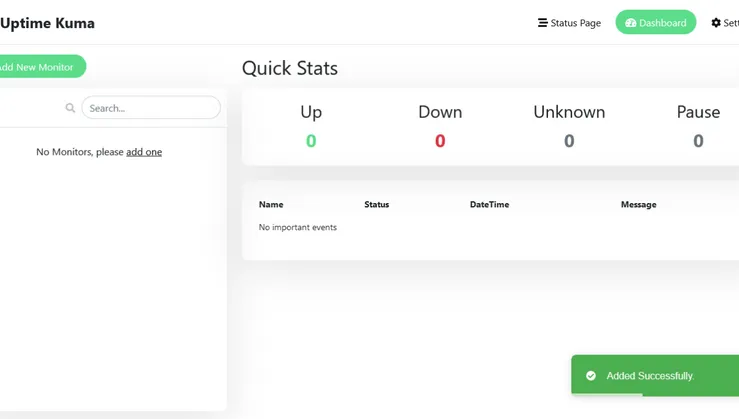
Task: Click the Dashboard gauge icon
Action: tap(631, 23)
